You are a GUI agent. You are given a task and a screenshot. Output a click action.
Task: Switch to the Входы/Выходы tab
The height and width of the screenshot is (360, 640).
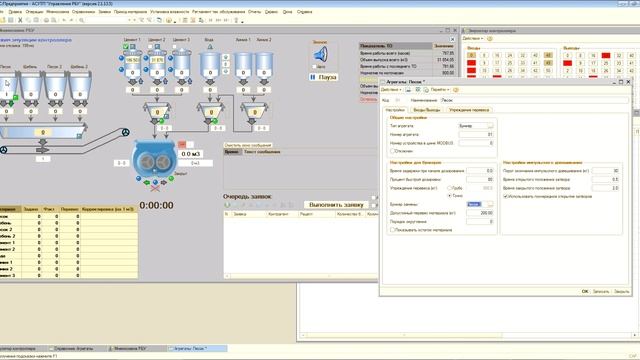click(x=427, y=110)
